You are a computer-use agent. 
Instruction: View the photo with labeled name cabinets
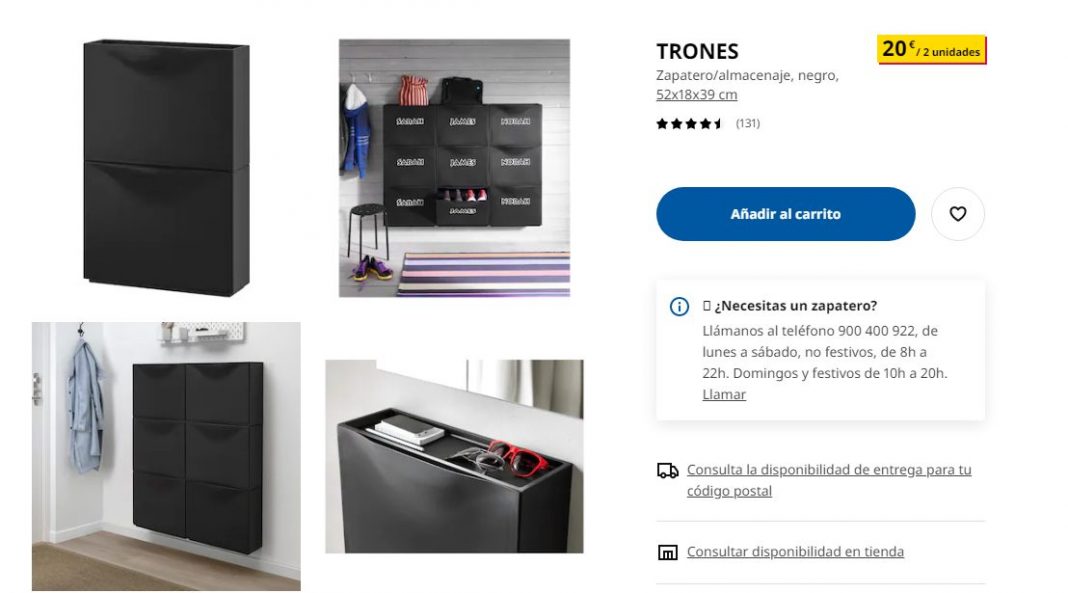click(454, 167)
